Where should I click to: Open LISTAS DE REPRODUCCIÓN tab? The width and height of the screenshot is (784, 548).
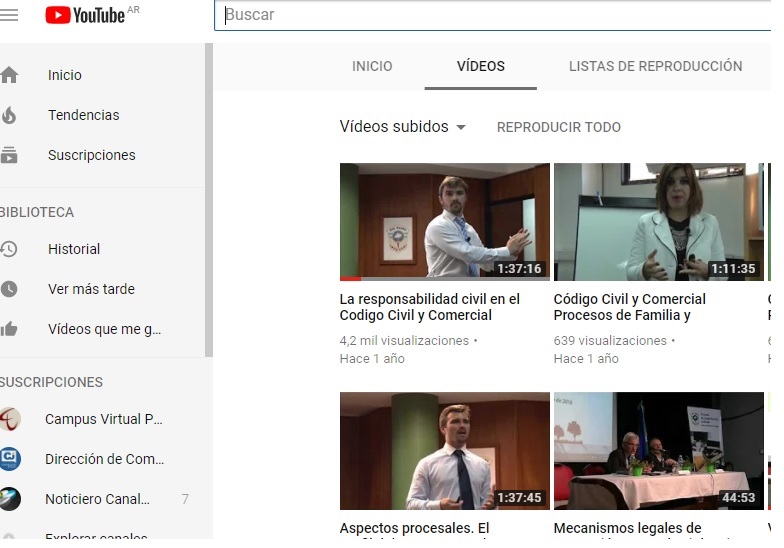click(655, 66)
